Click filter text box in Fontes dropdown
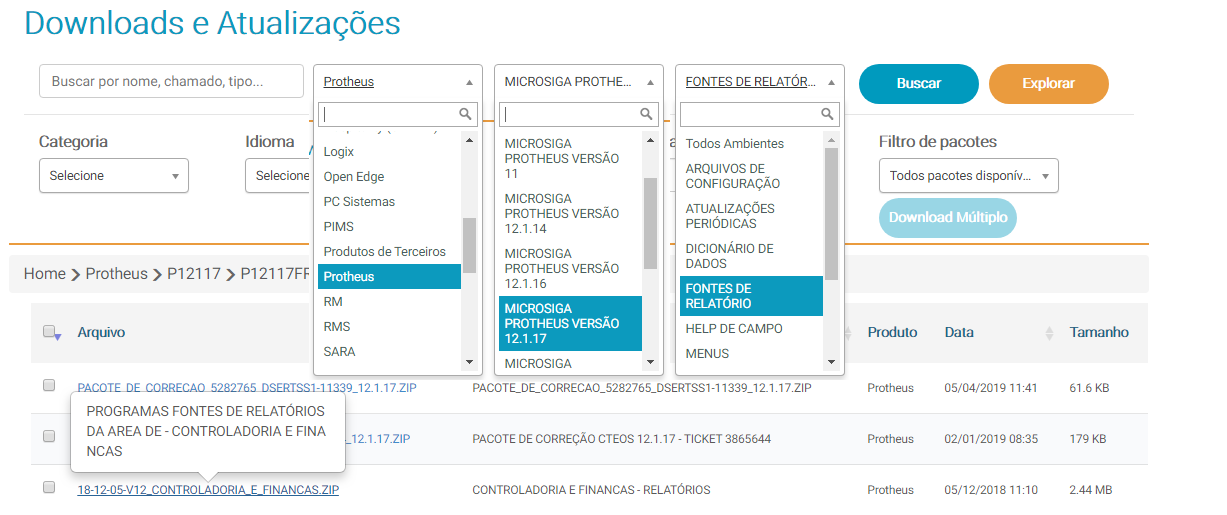The image size is (1227, 515). [x=759, y=114]
